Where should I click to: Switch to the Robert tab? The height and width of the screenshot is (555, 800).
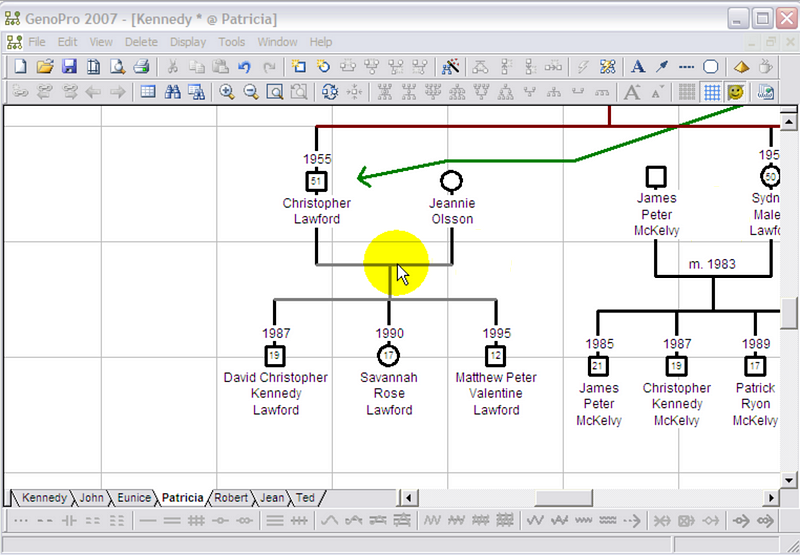[231, 497]
